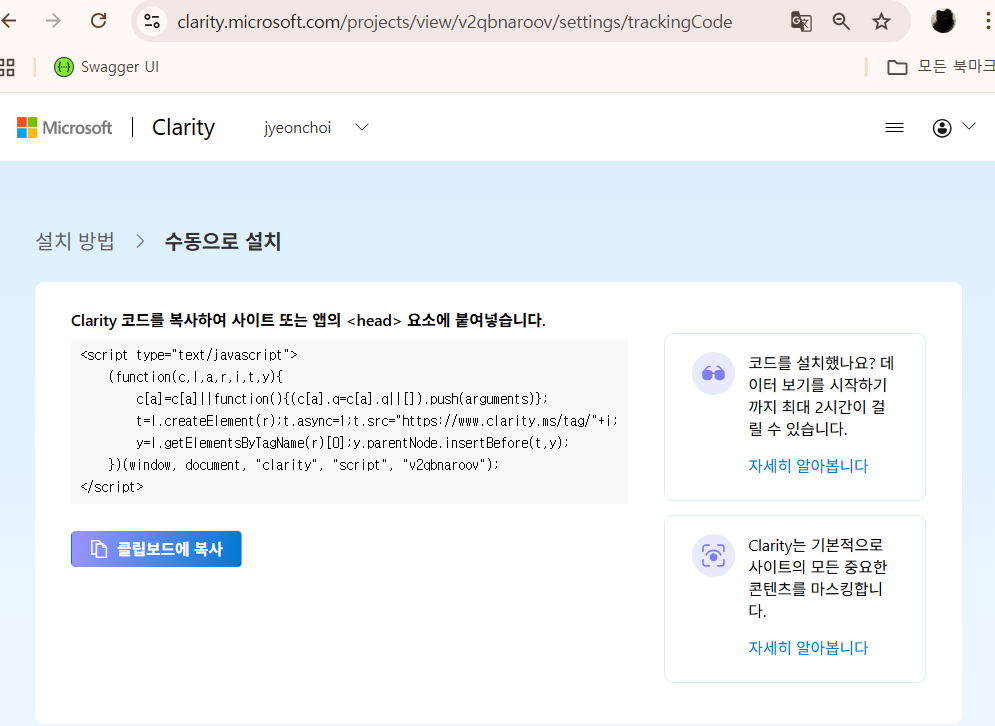The width and height of the screenshot is (995, 726).
Task: Expand the chevron next to jyeonchoi
Action: (x=362, y=127)
